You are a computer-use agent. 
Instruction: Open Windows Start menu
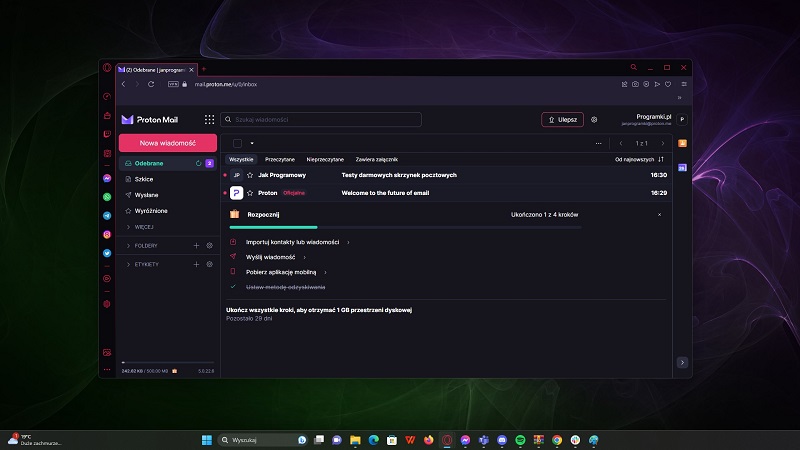click(207, 440)
